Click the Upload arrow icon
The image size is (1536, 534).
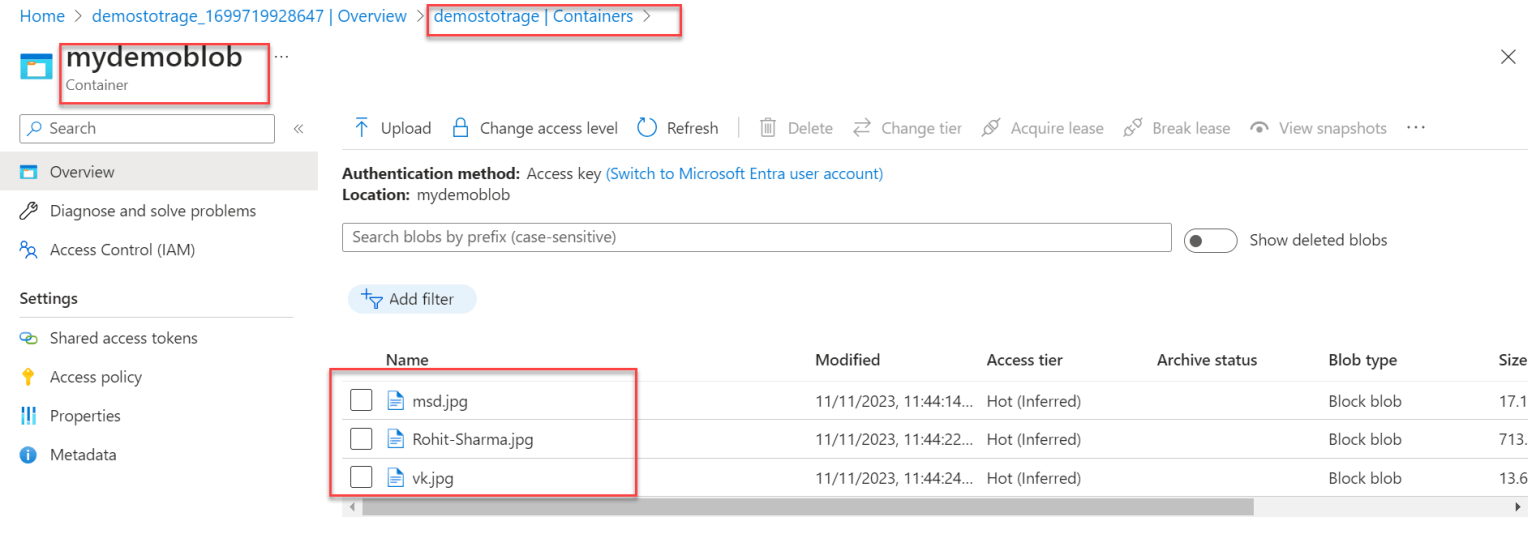[x=361, y=128]
